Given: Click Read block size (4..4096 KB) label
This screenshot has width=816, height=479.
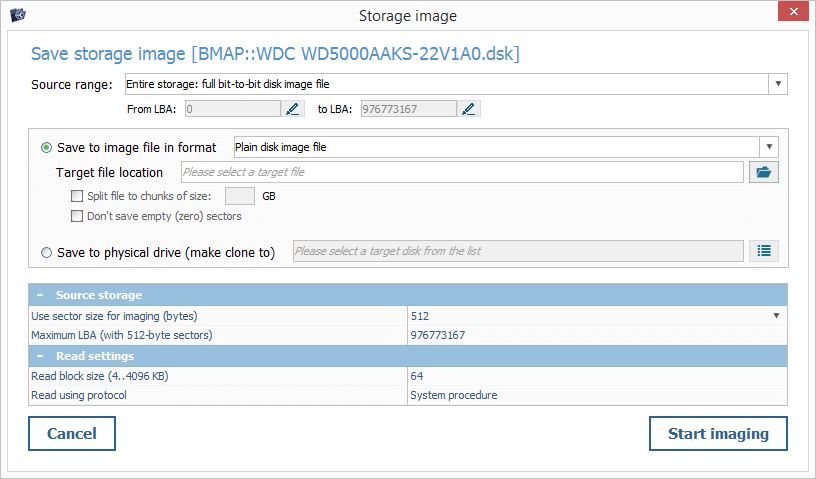Looking at the screenshot, I should tap(100, 376).
